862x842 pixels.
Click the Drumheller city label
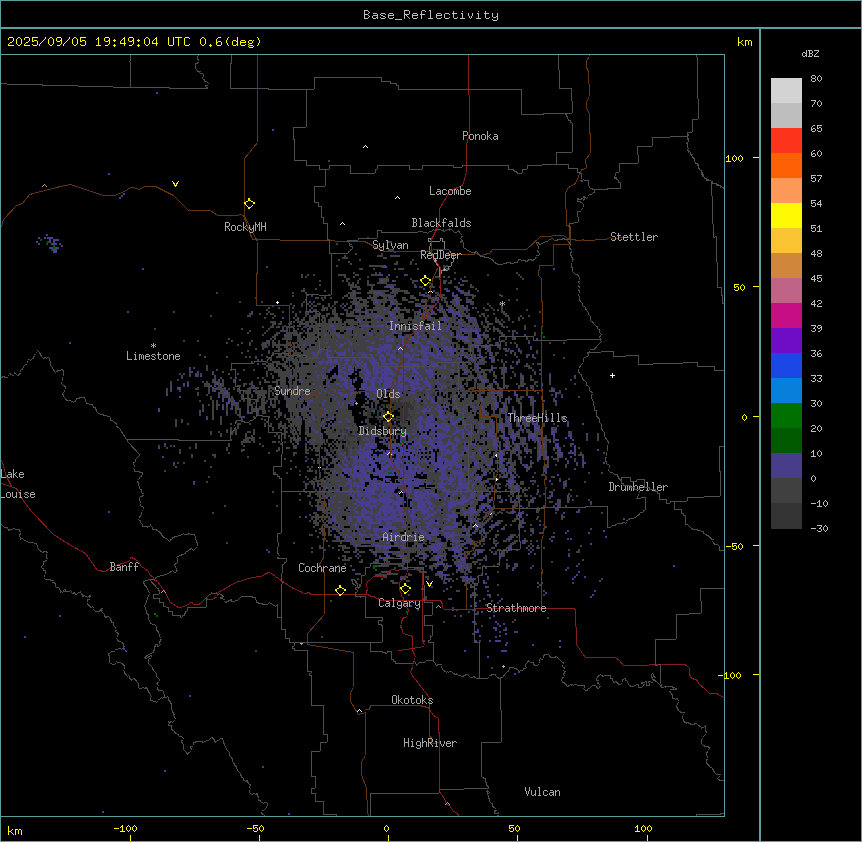(638, 487)
